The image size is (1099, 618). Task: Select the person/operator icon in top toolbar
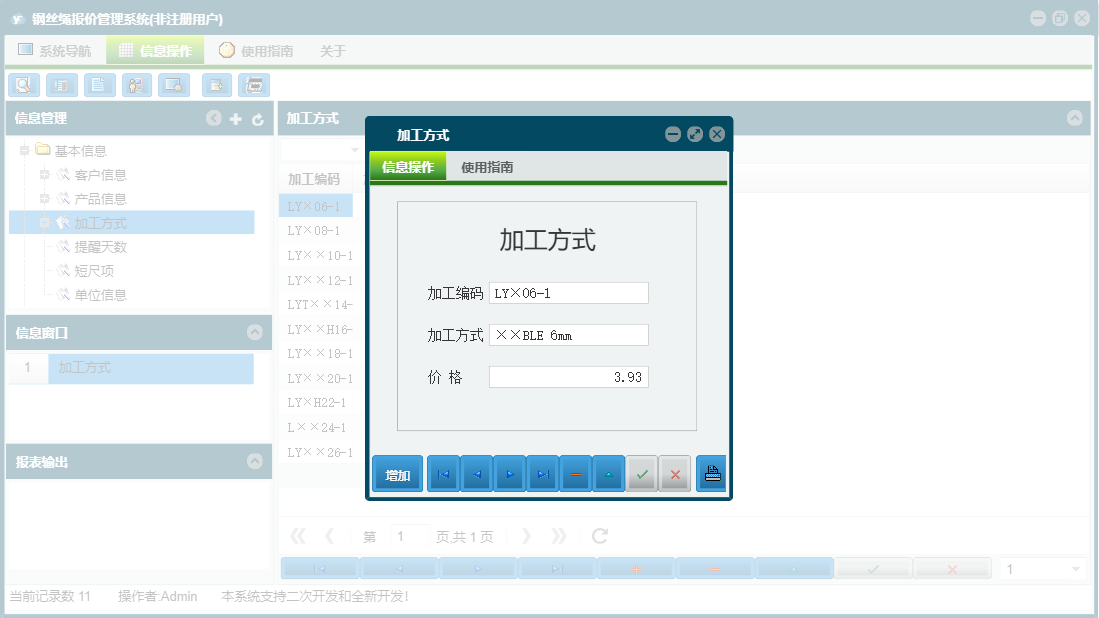136,85
